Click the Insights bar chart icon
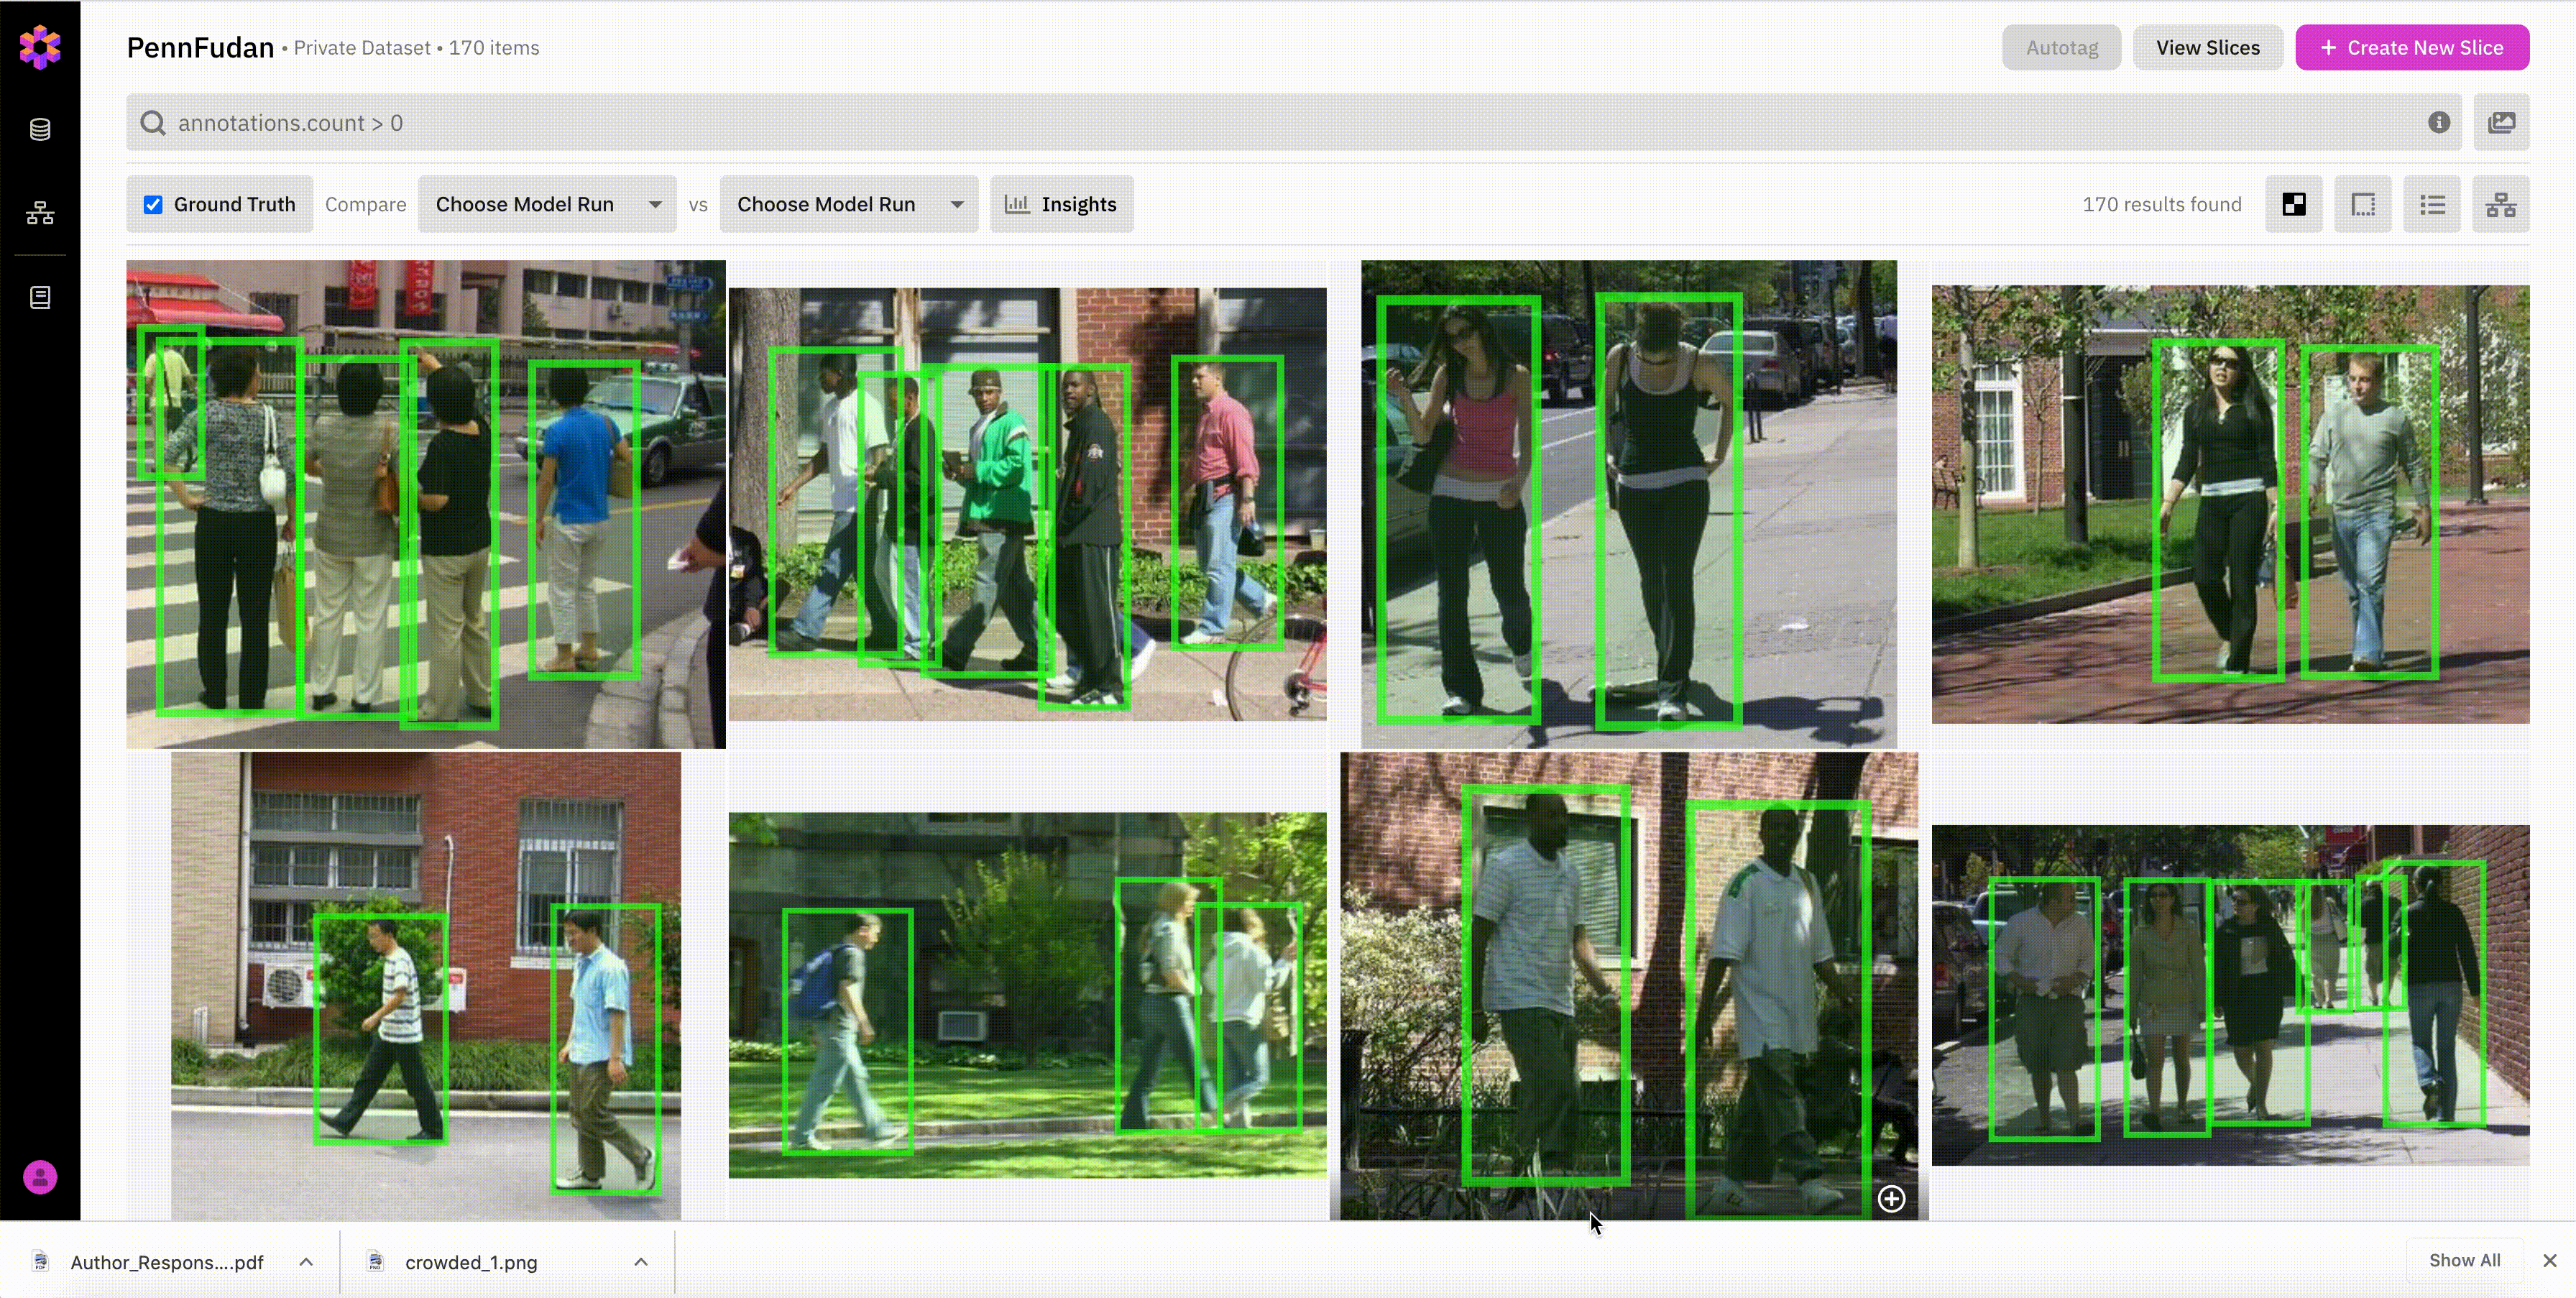 click(x=1017, y=204)
